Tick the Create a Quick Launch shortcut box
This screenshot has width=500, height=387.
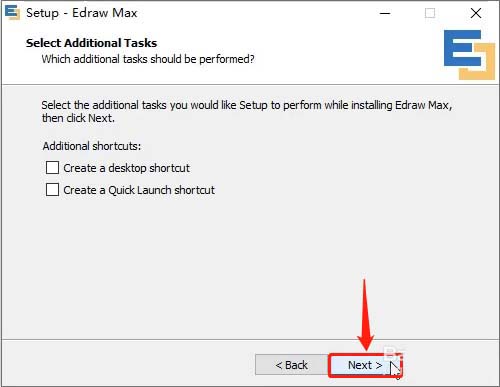coord(52,190)
